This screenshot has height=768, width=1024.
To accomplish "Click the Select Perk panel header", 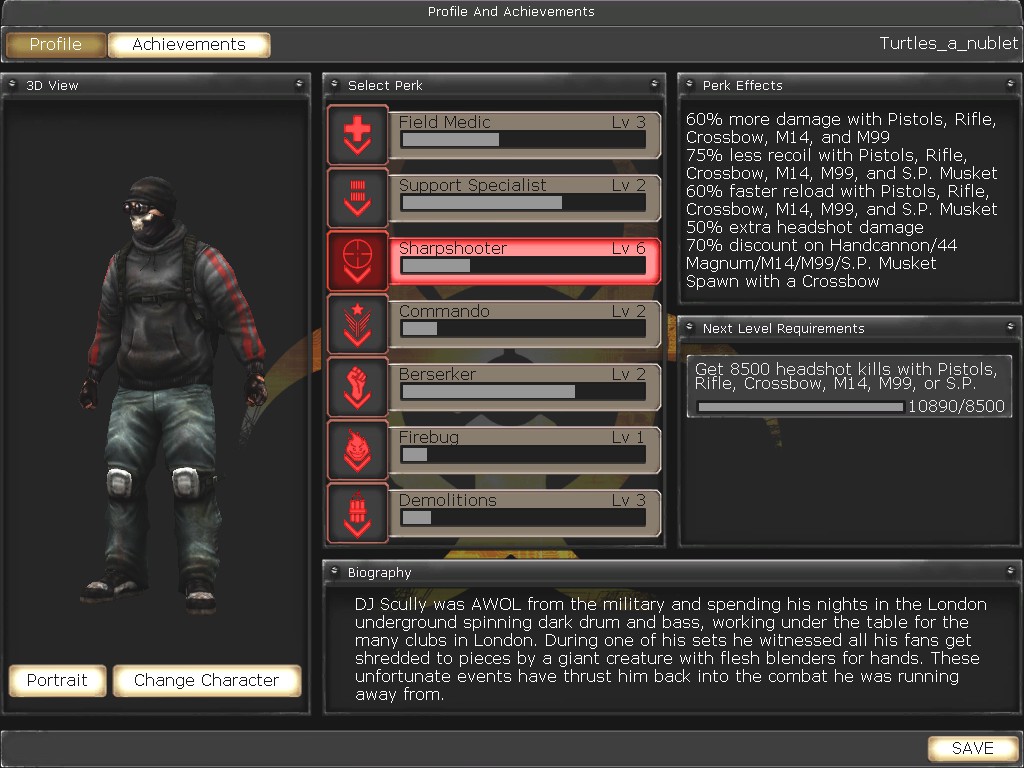I will tap(494, 85).
